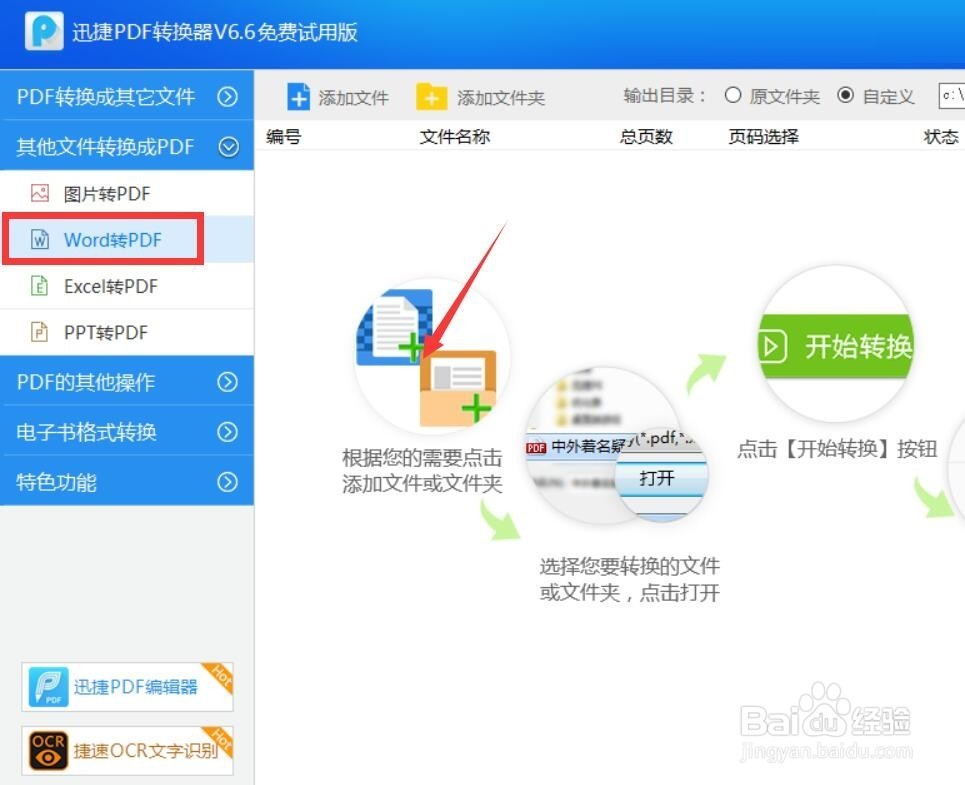This screenshot has width=965, height=785.
Task: Choose PPT转PDF in the sidebar
Action: pos(127,332)
